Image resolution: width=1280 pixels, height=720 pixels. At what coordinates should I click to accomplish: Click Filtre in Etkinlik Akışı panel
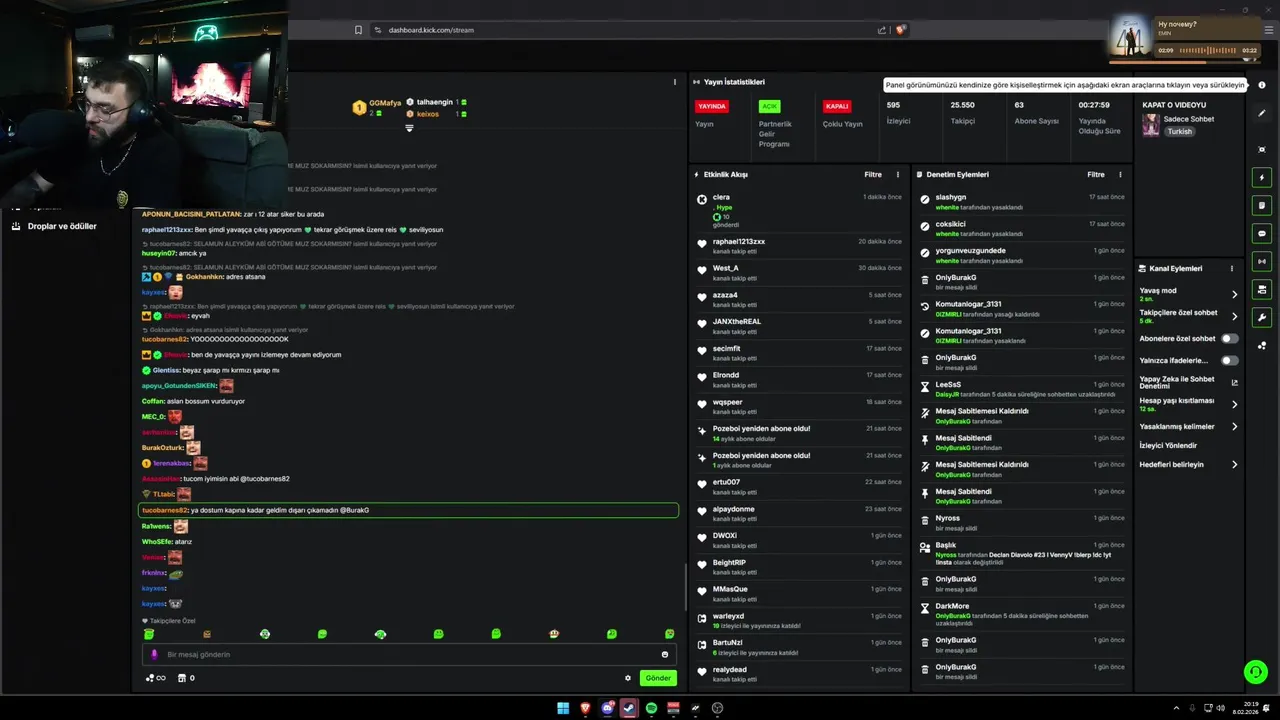click(x=873, y=174)
